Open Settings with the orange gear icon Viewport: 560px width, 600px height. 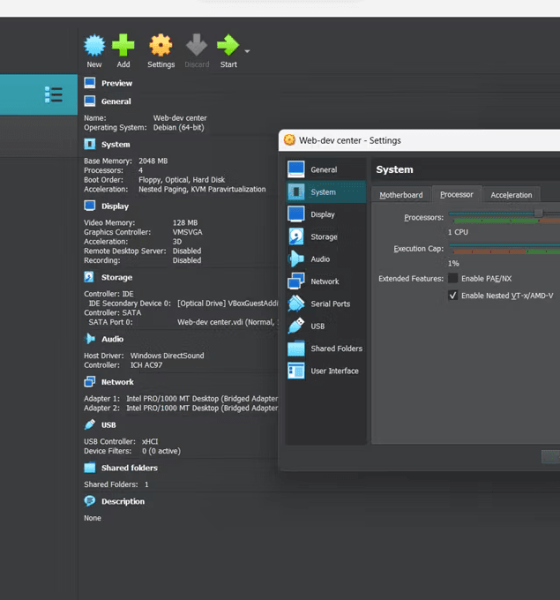coord(161,45)
